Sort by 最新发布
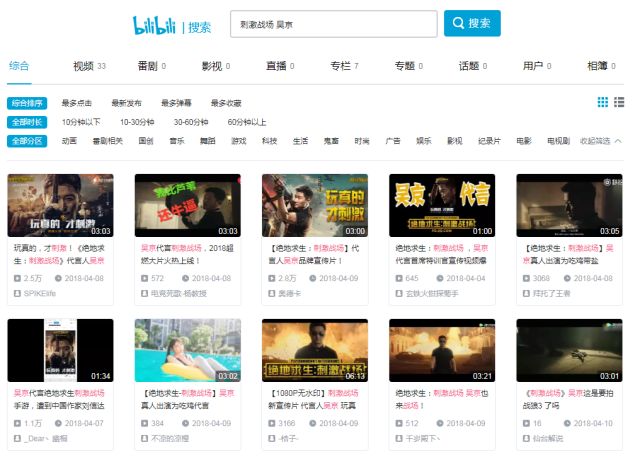640x457 pixels. click(x=127, y=103)
